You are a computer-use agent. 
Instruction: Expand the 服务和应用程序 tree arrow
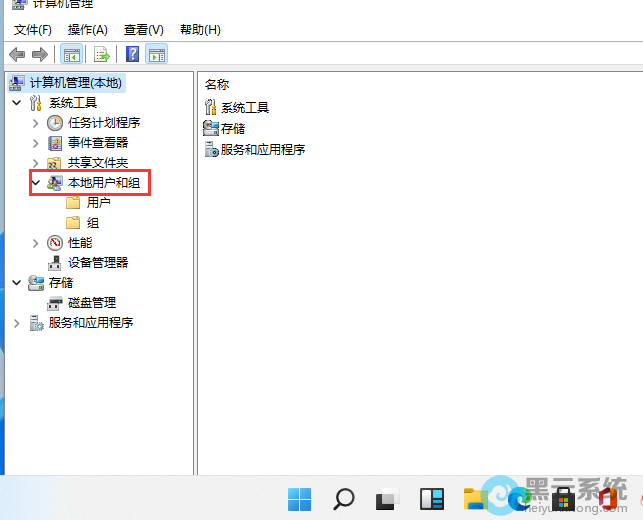click(16, 323)
